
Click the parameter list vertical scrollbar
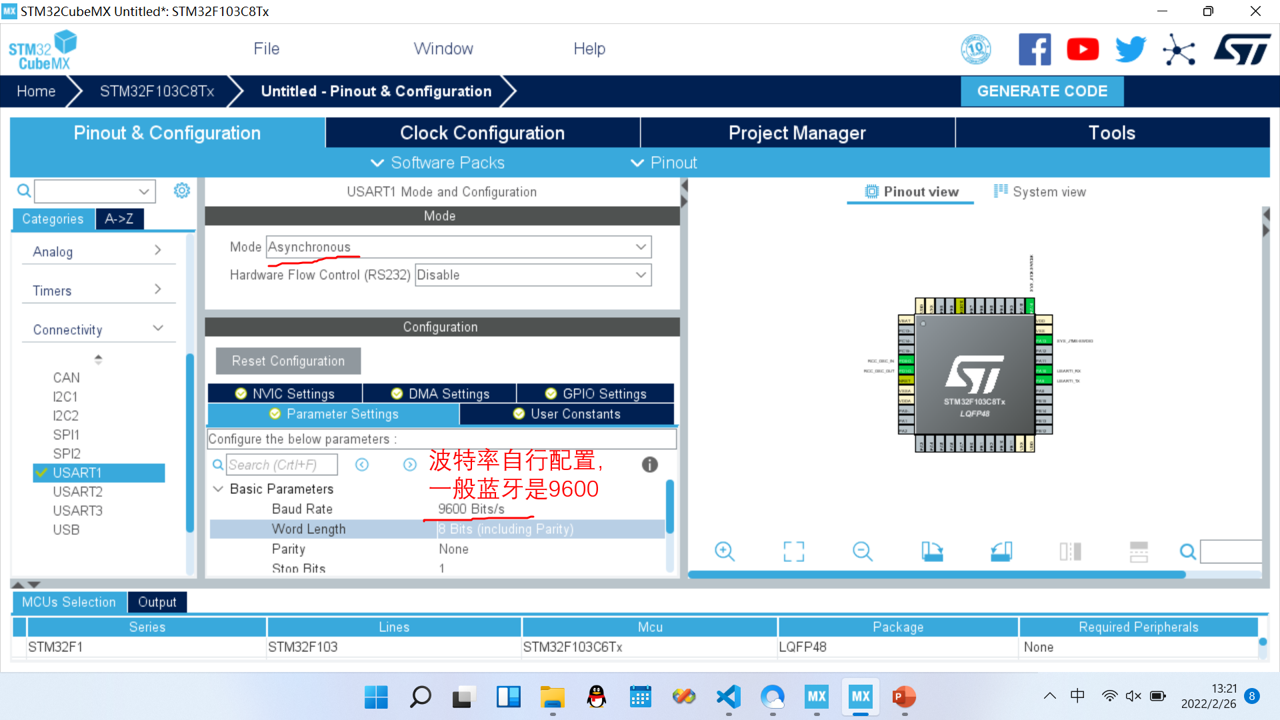click(x=669, y=508)
